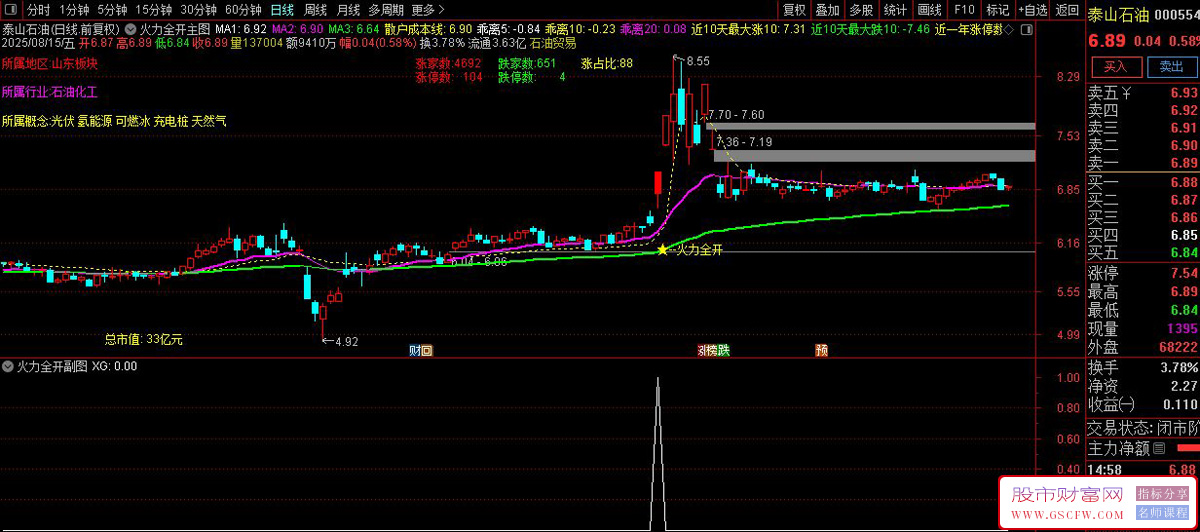This screenshot has height=532, width=1200.
Task: Click the 多股 multi-stock button
Action: (861, 10)
